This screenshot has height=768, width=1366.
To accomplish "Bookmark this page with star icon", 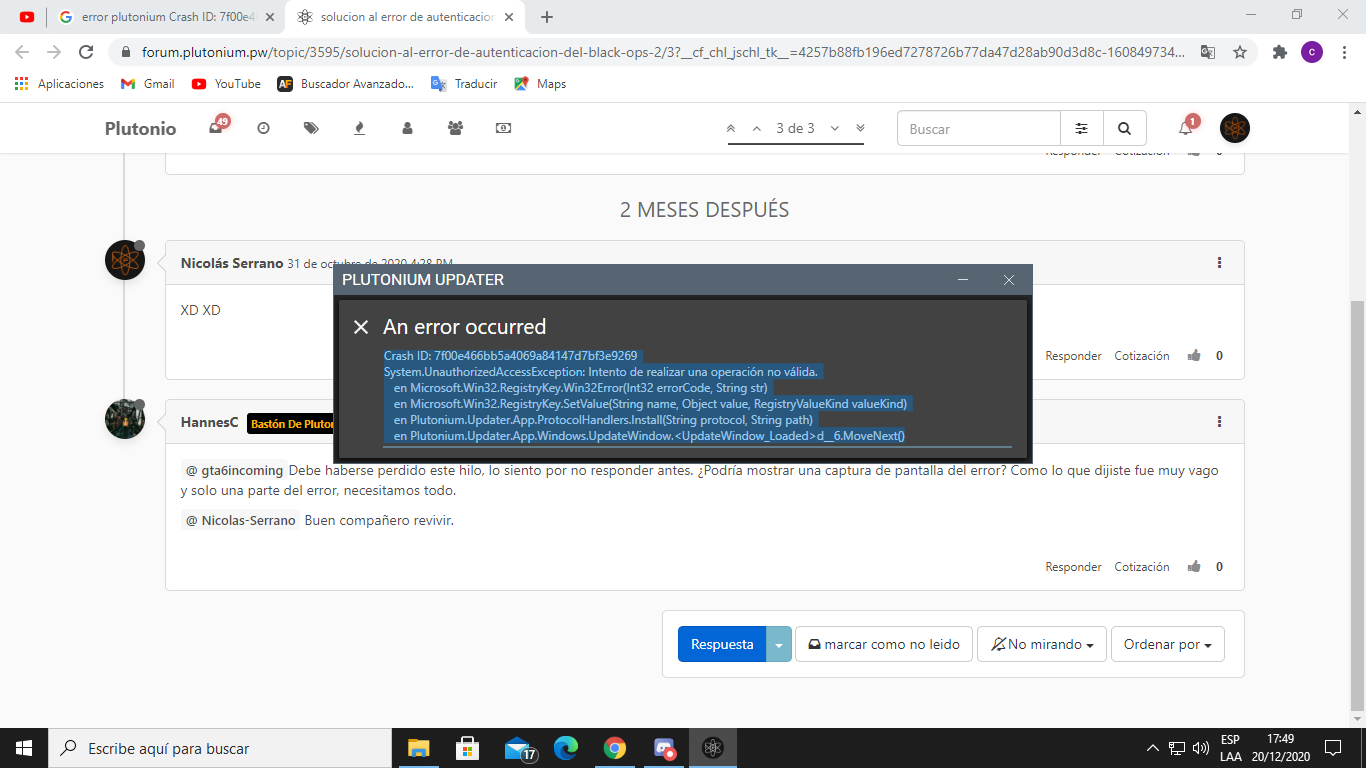I will pos(1239,52).
